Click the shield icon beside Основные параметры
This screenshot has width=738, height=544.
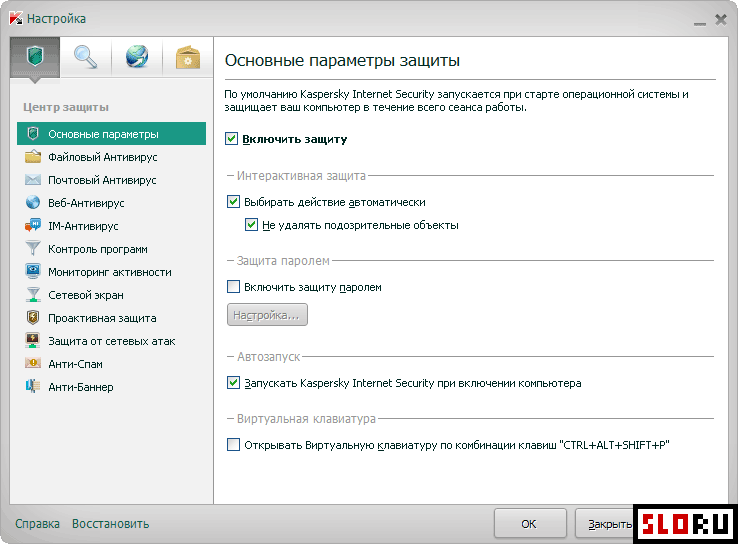(32, 134)
